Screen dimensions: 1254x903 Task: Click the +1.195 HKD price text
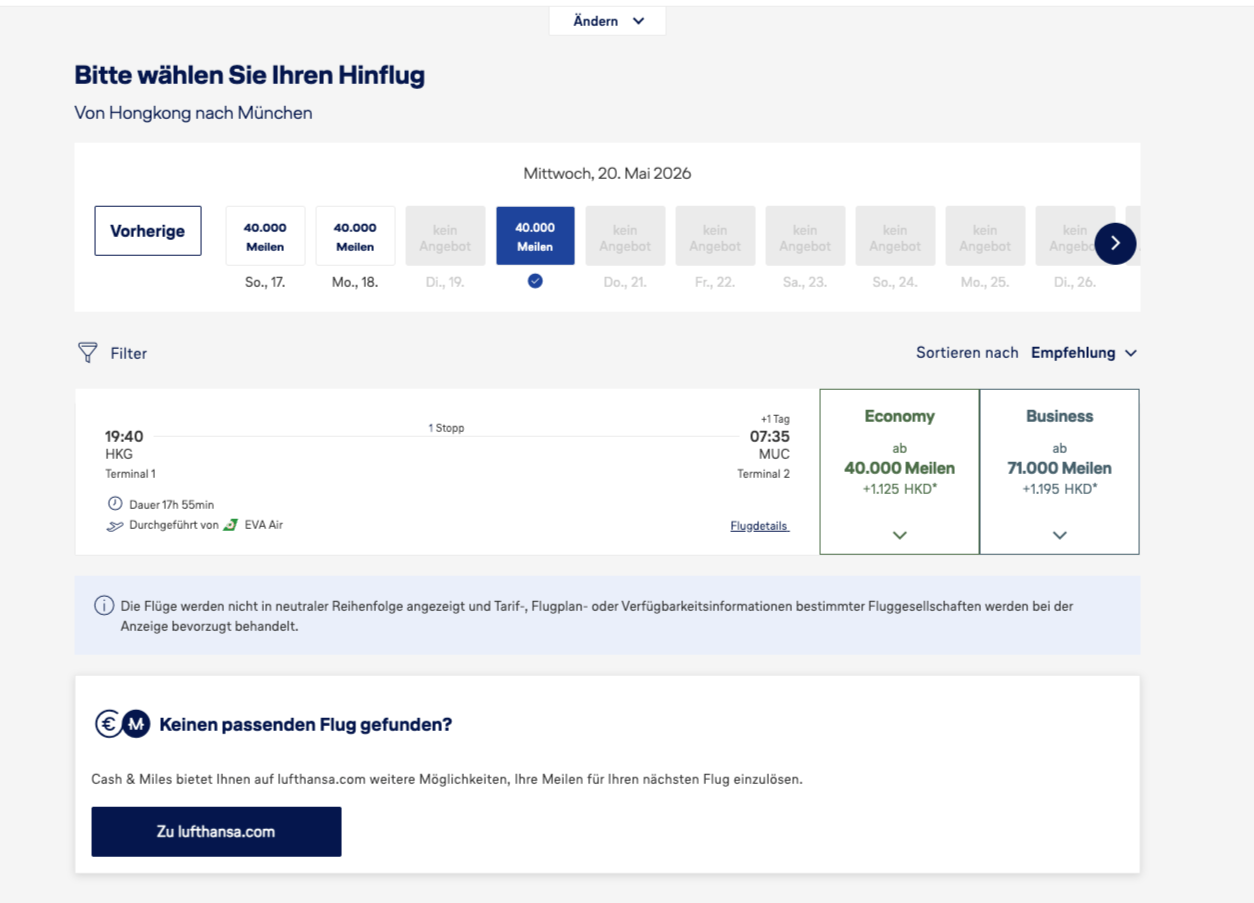[x=1060, y=489]
